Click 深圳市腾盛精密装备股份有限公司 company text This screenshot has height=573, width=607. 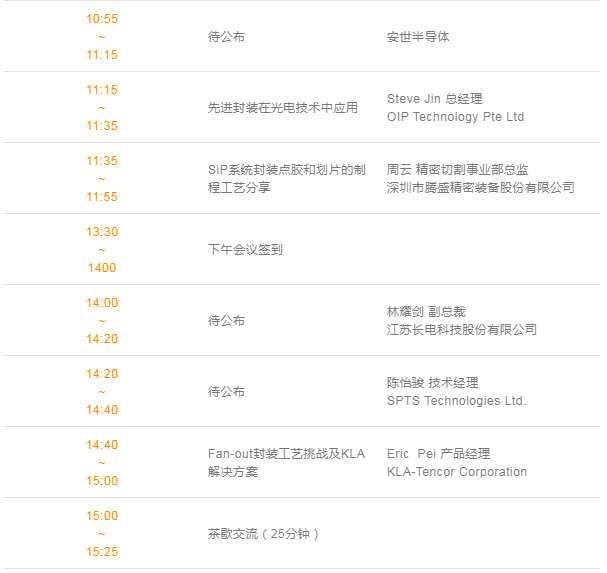click(480, 188)
